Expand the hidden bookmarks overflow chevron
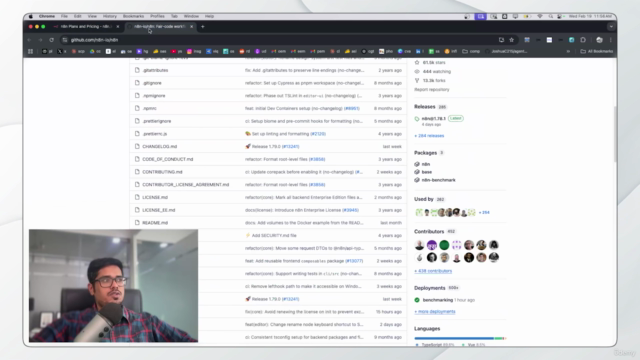This screenshot has height=360, width=640. coord(568,51)
